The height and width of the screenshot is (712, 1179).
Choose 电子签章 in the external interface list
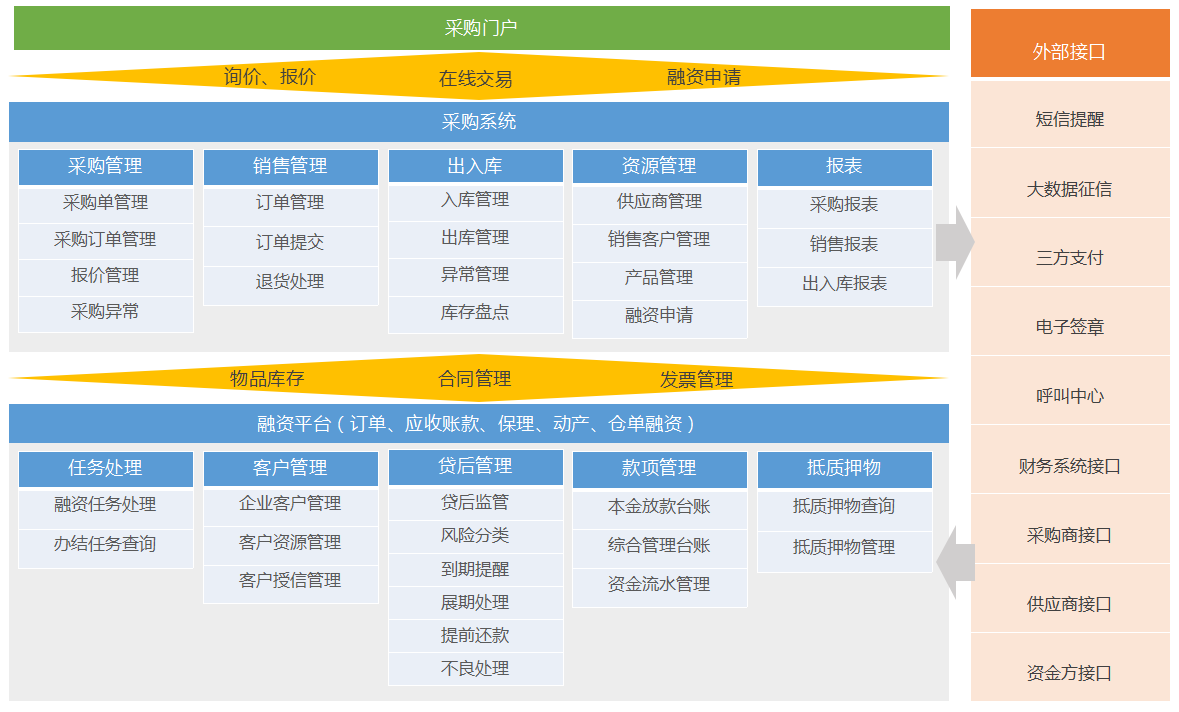point(1069,327)
